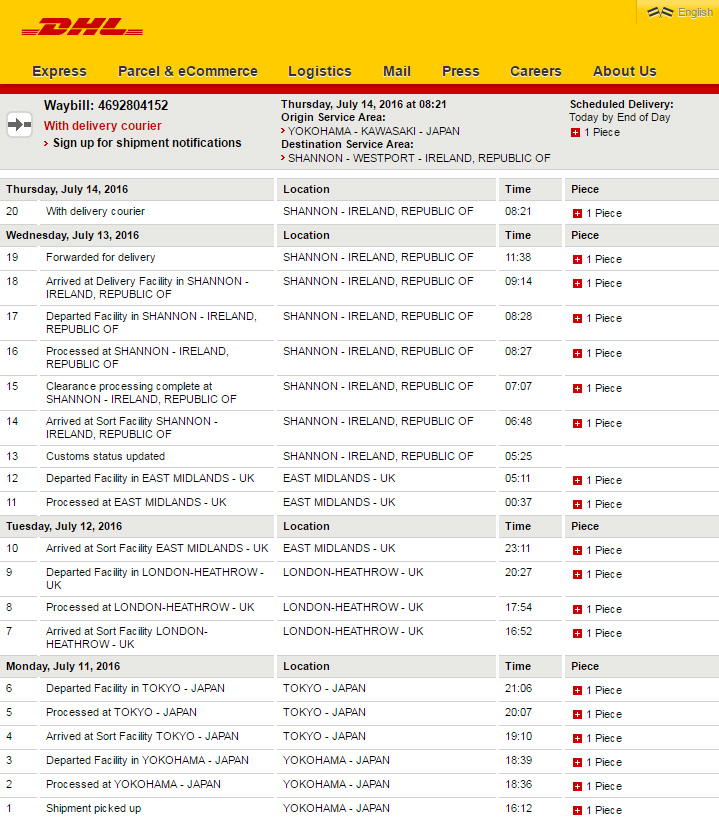Viewport: 719px width, 823px height.
Task: Click Today by End of Day text
Action: [x=620, y=118]
